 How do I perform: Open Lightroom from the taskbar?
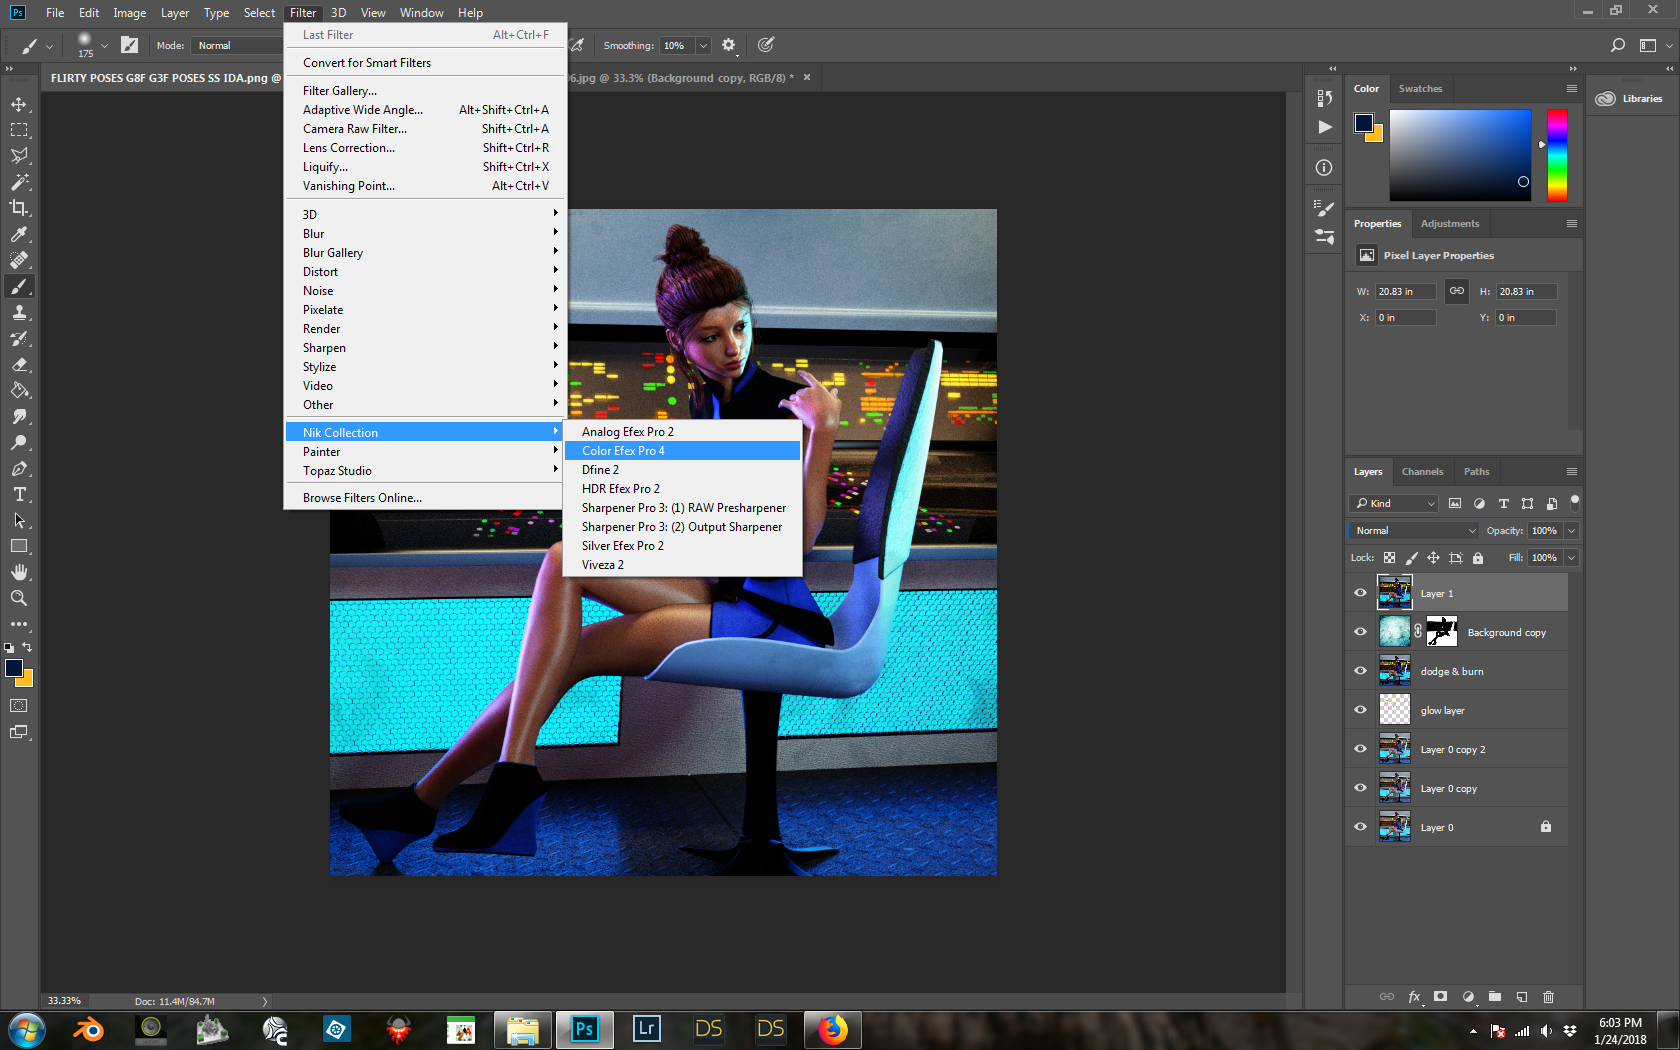tap(647, 1029)
